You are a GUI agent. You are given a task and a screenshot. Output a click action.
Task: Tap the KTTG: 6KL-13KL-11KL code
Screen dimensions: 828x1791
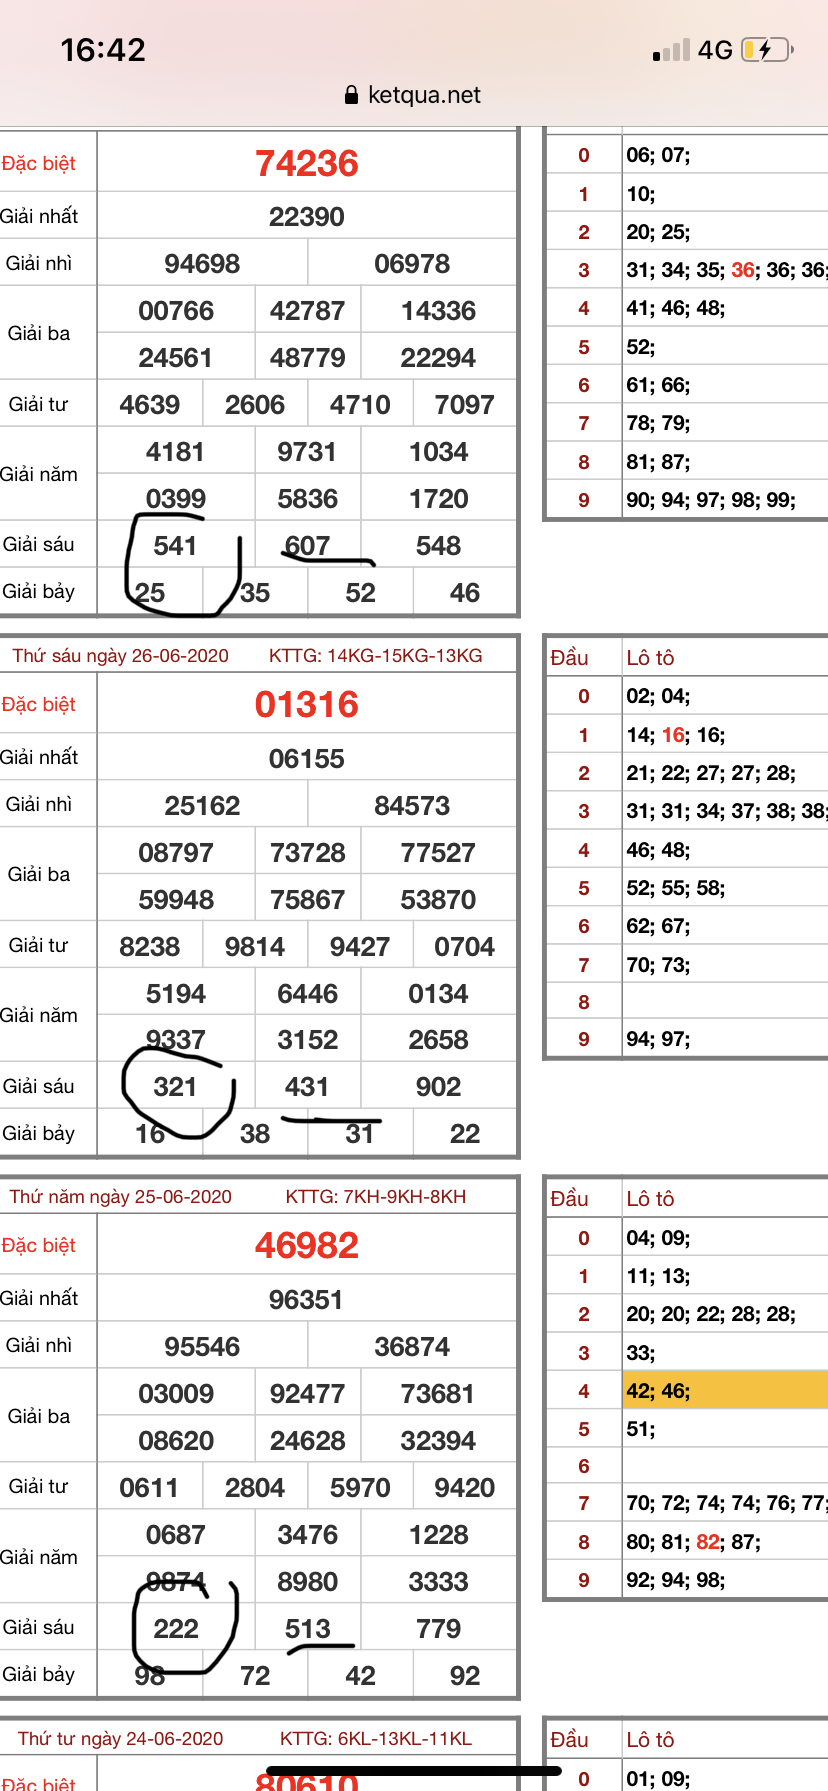coord(376,1739)
